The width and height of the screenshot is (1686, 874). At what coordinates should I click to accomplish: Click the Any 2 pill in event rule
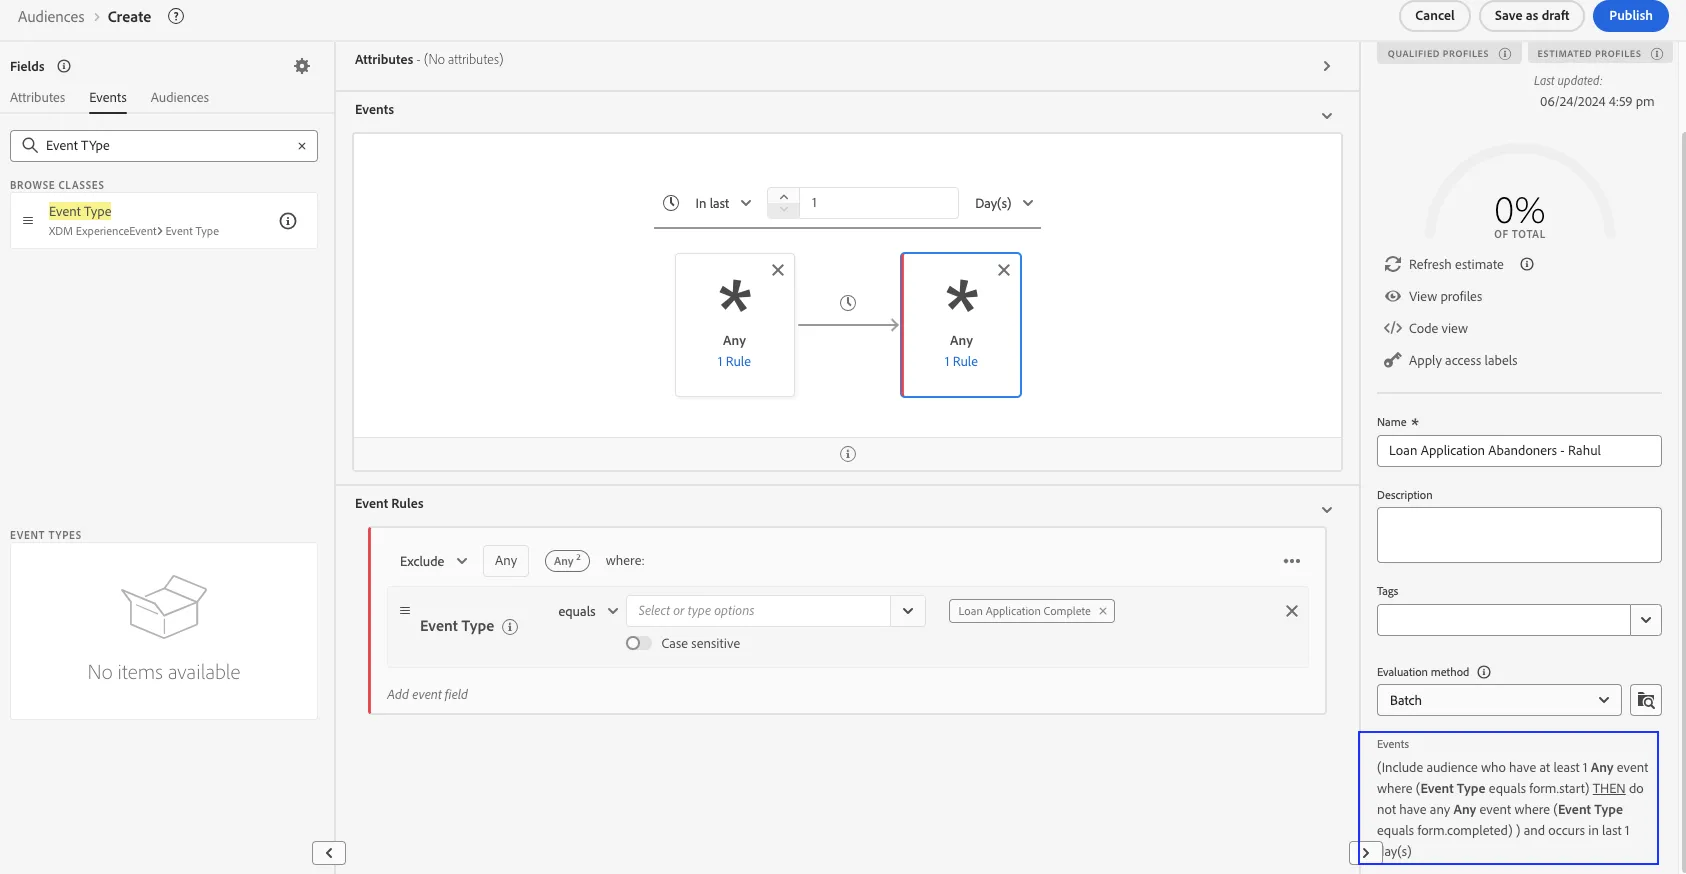click(567, 561)
